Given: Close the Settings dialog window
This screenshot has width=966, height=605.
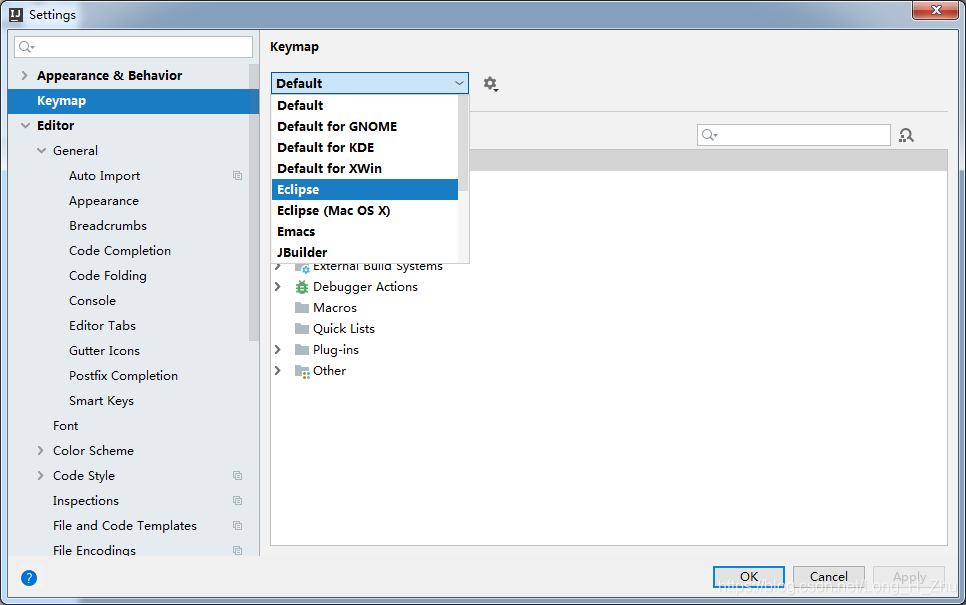Looking at the screenshot, I should 935,10.
